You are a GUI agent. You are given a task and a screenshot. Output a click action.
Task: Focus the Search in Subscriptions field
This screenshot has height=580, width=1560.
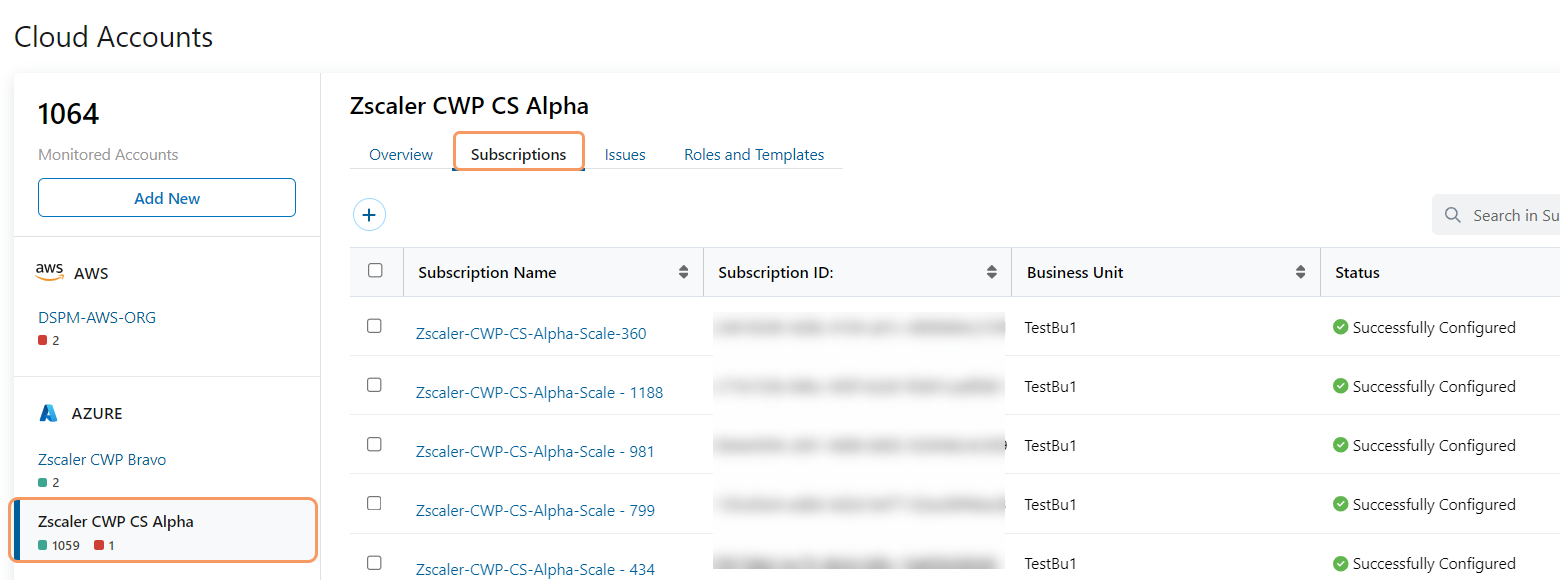tap(1496, 215)
